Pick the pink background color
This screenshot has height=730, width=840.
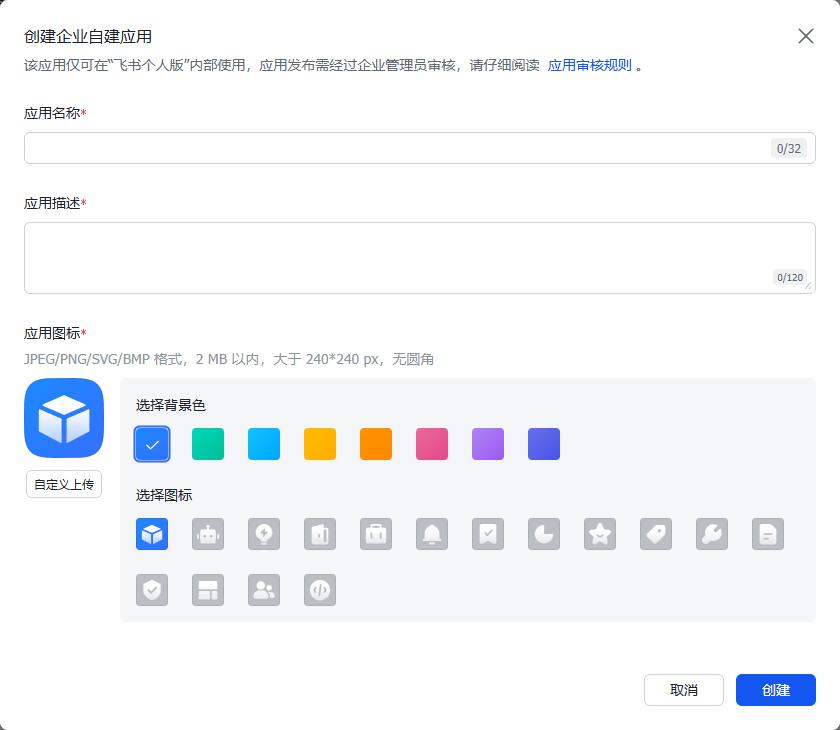tap(432, 444)
